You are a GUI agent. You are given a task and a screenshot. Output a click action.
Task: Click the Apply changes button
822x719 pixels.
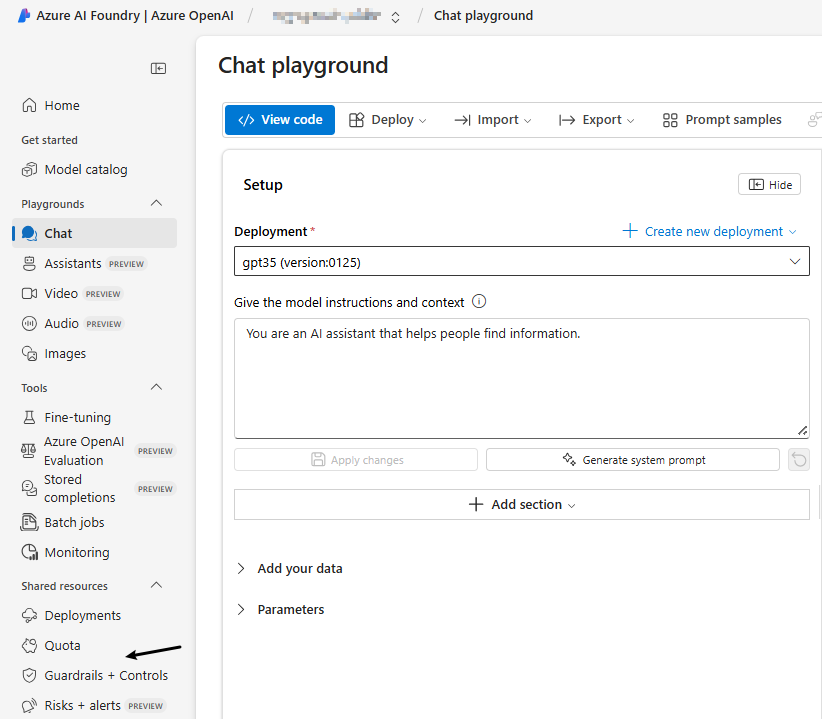coord(356,460)
